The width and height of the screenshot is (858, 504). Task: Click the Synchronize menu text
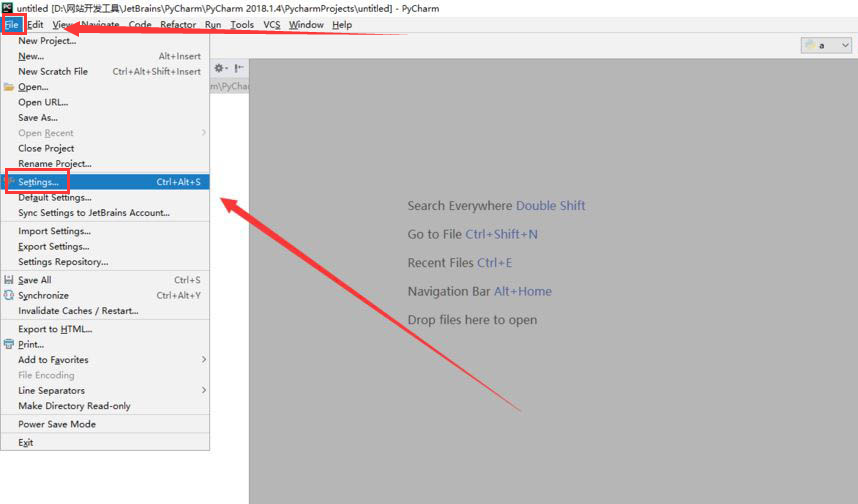point(43,295)
